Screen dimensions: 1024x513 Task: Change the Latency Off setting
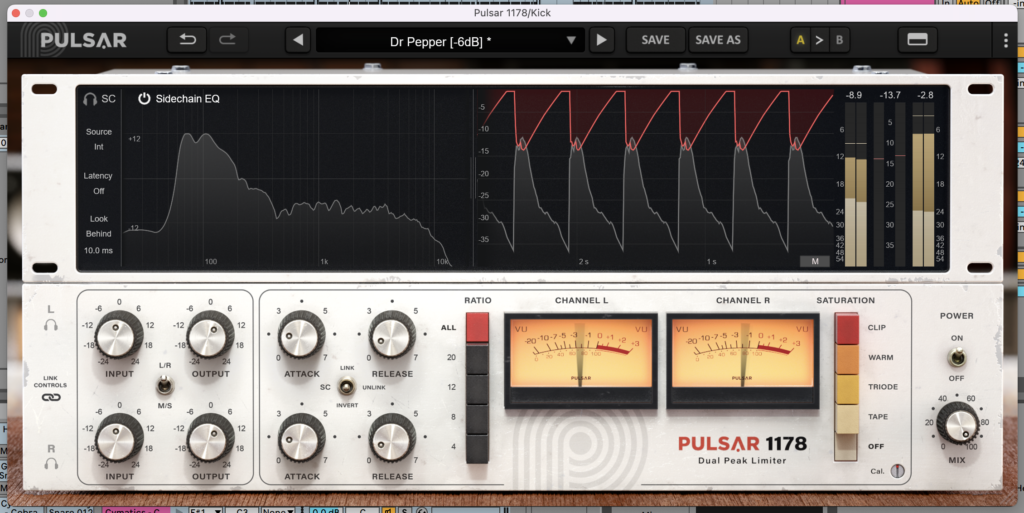[x=98, y=183]
